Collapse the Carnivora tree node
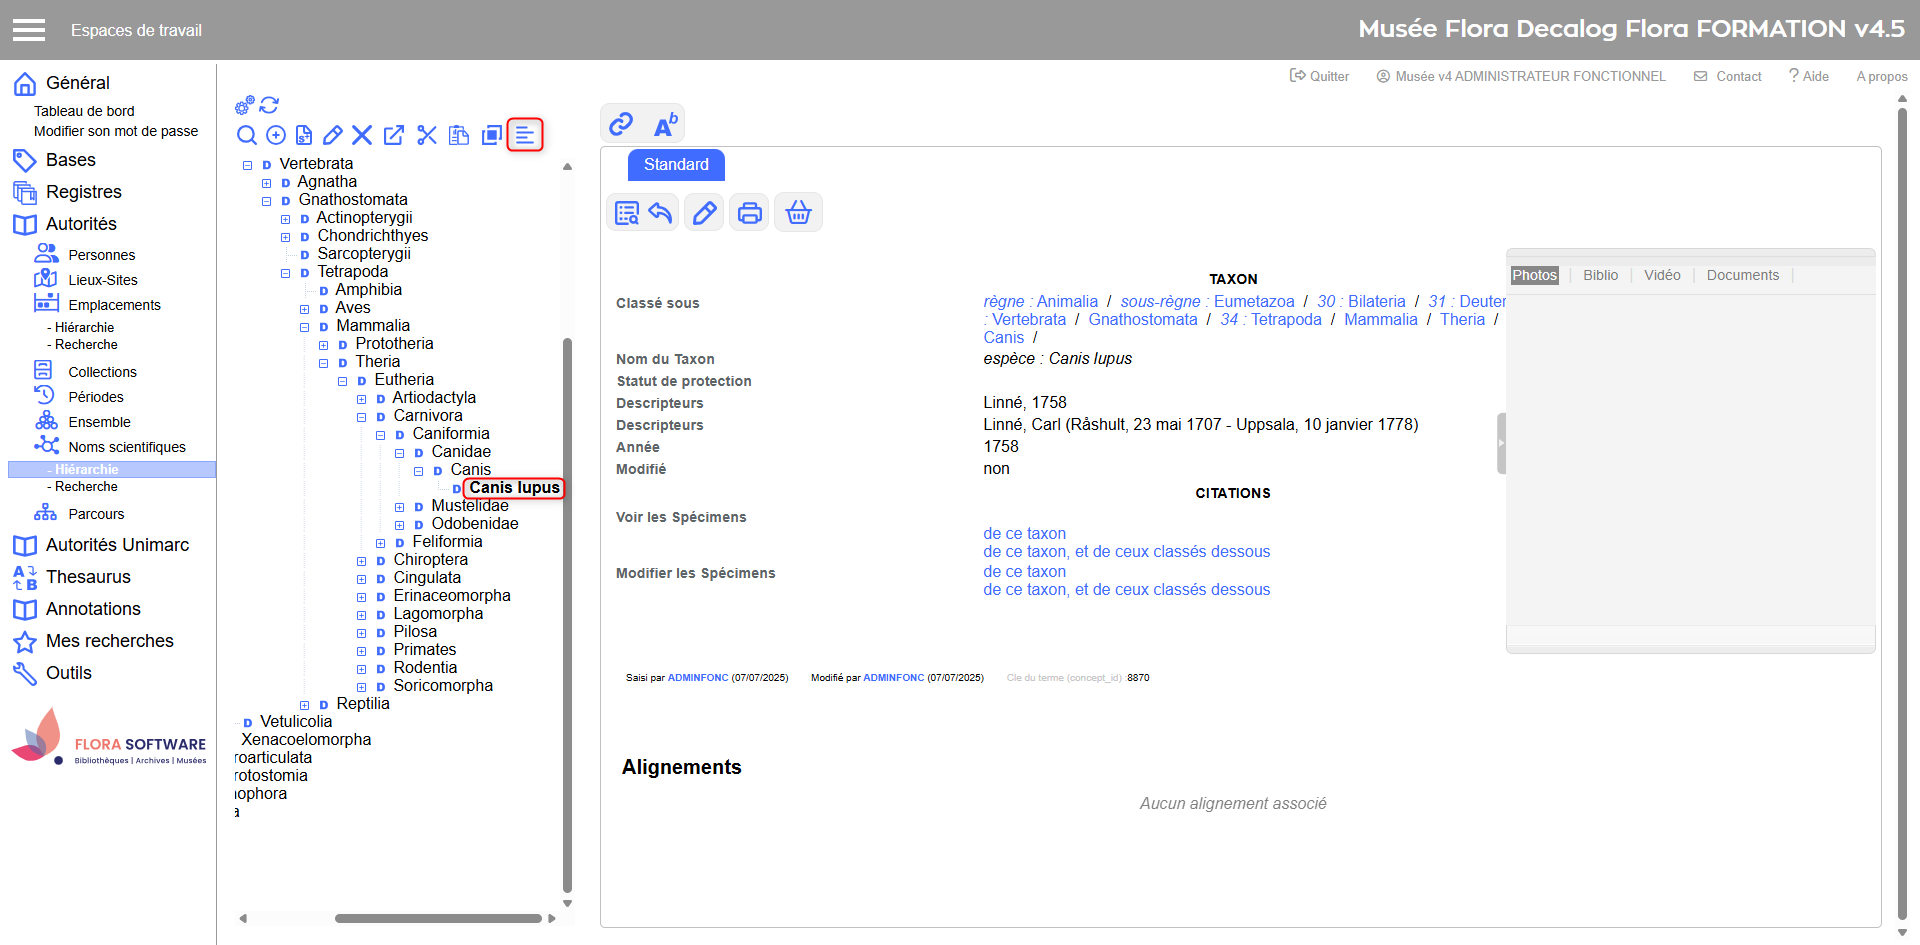 [362, 417]
